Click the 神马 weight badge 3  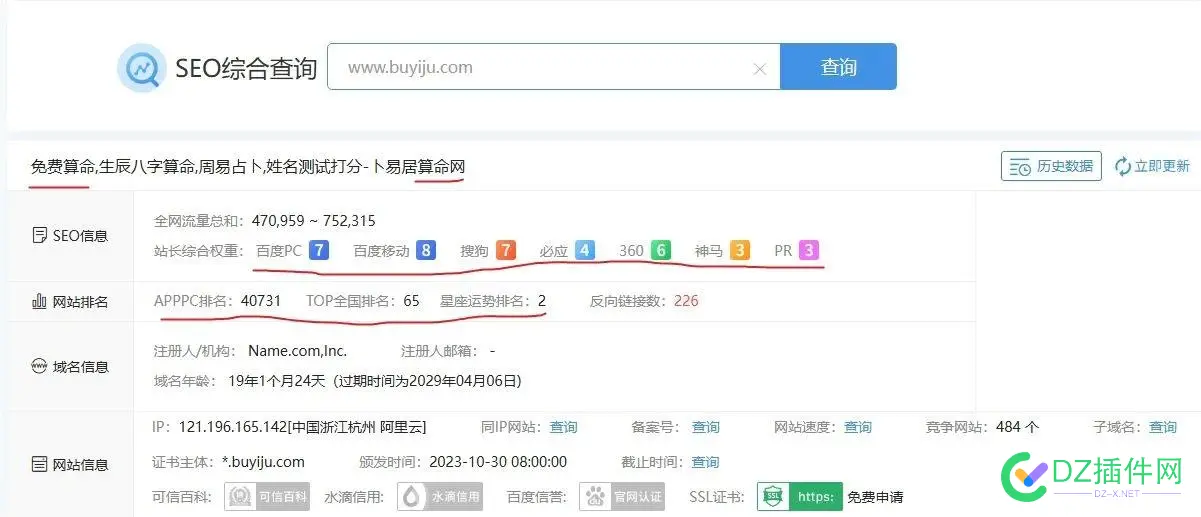click(739, 250)
